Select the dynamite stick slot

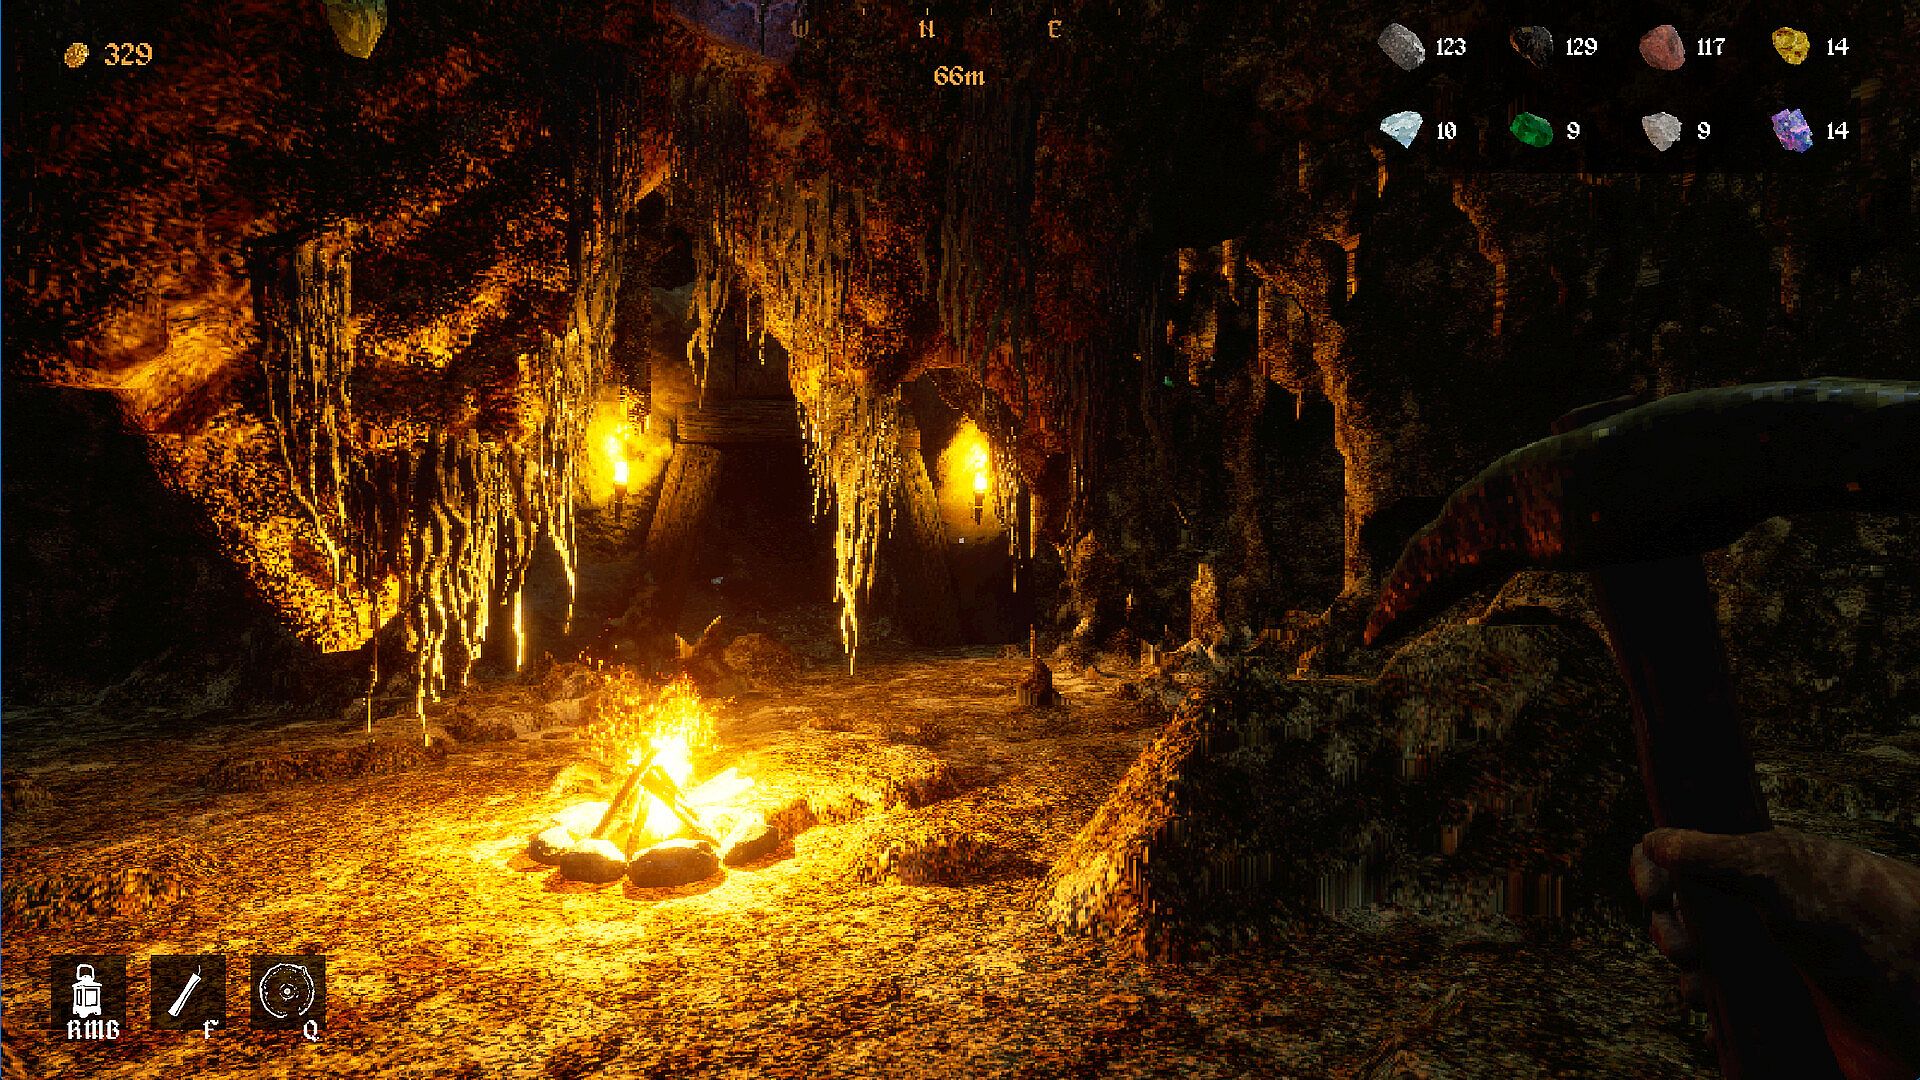pyautogui.click(x=187, y=990)
